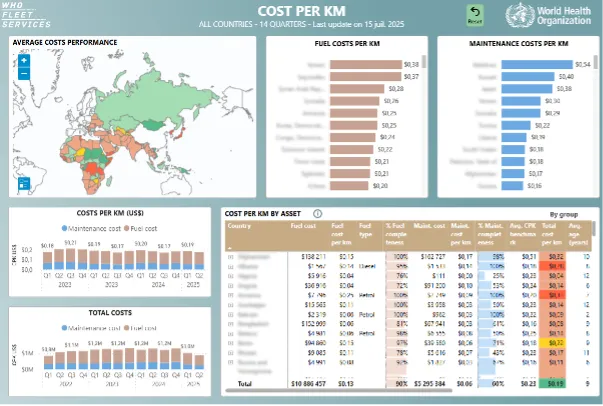Sort table by the Fuel cost column header
This screenshot has width=603, height=406.
click(303, 226)
